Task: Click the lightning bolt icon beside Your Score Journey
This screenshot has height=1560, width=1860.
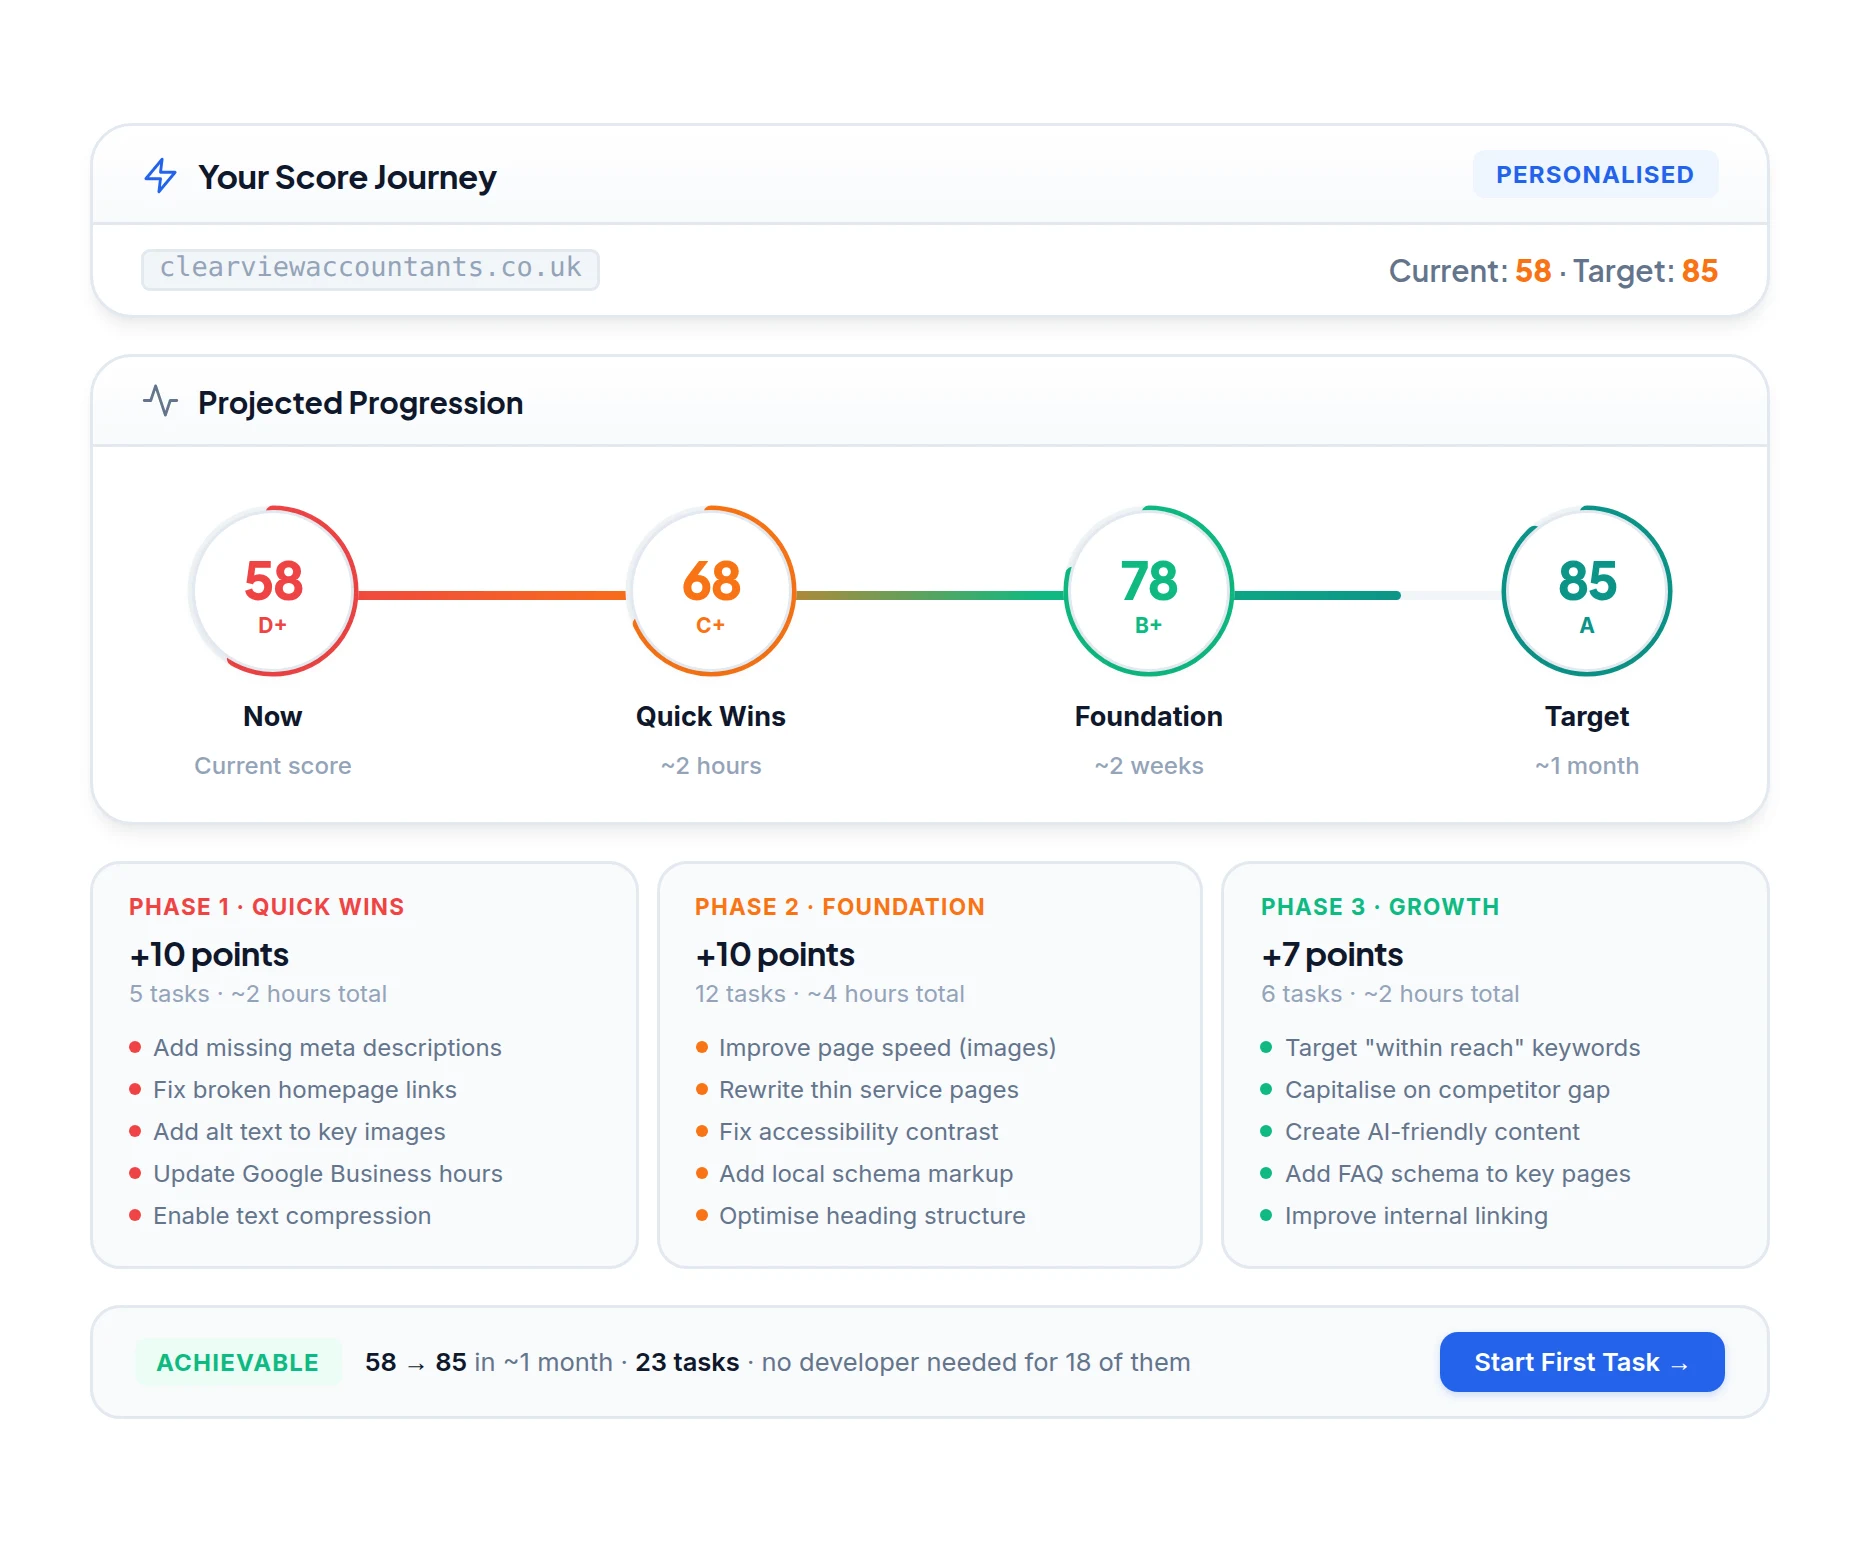Action: pos(161,176)
